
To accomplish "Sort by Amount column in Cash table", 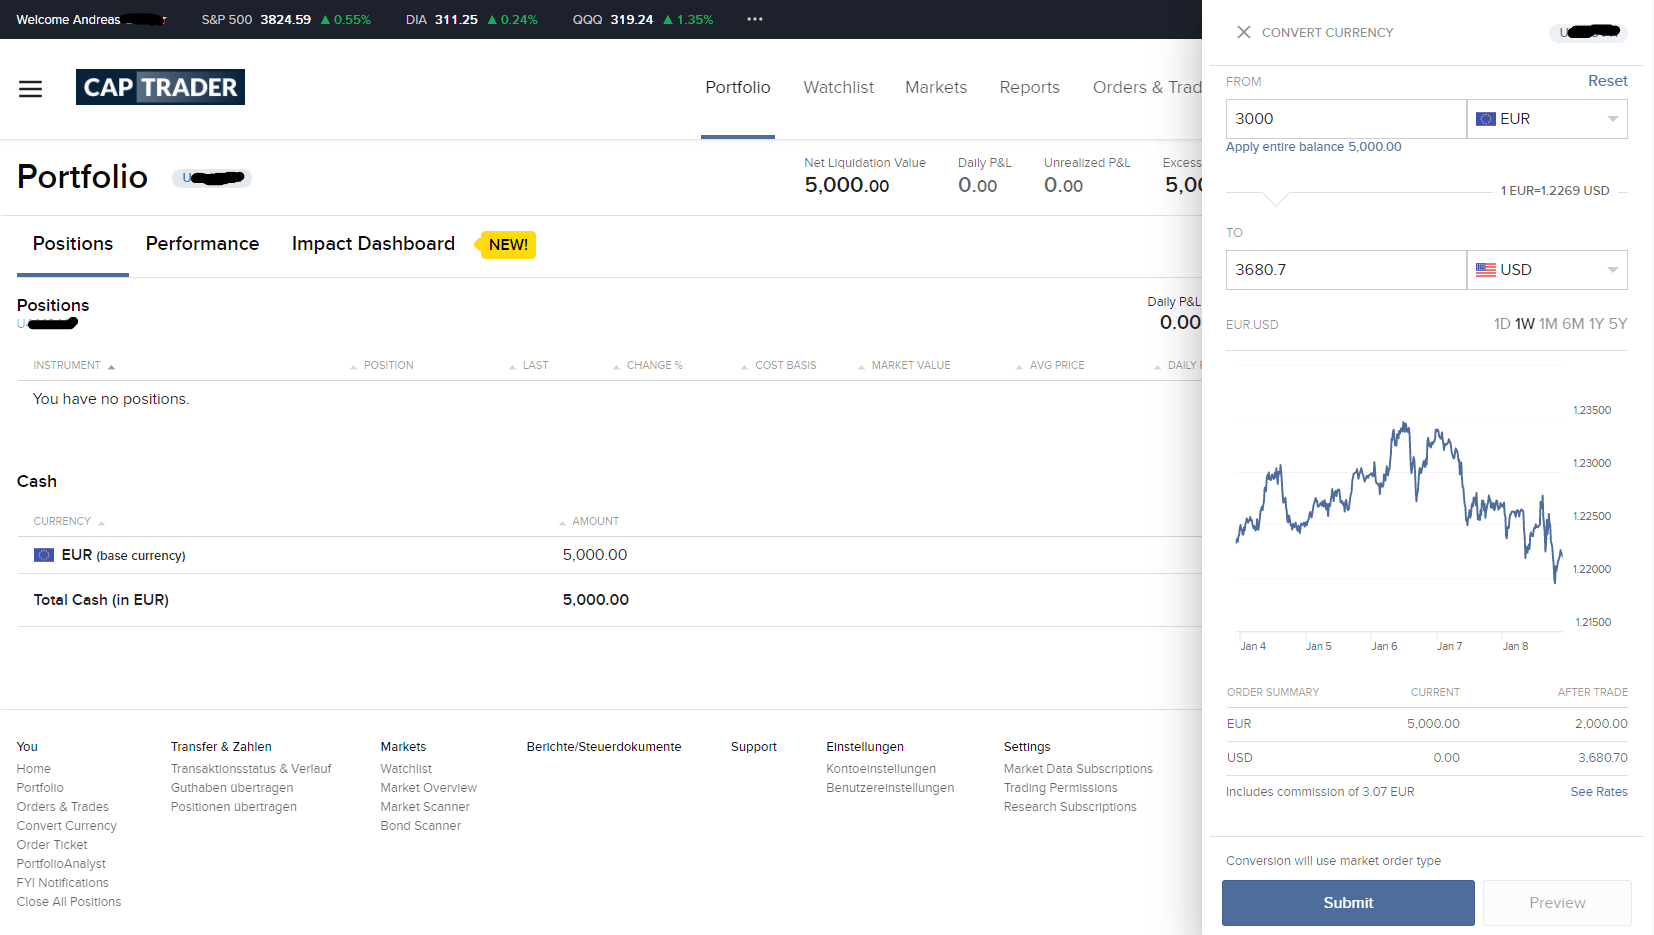I will pos(595,521).
